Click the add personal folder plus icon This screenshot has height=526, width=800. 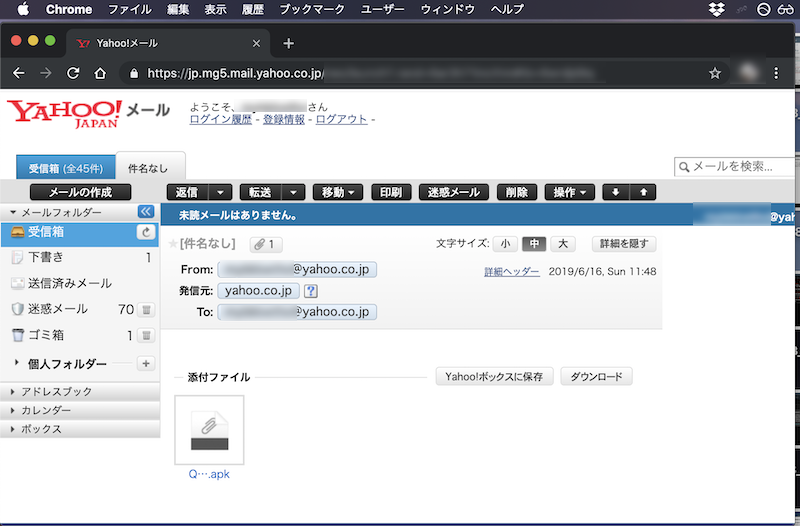145,364
